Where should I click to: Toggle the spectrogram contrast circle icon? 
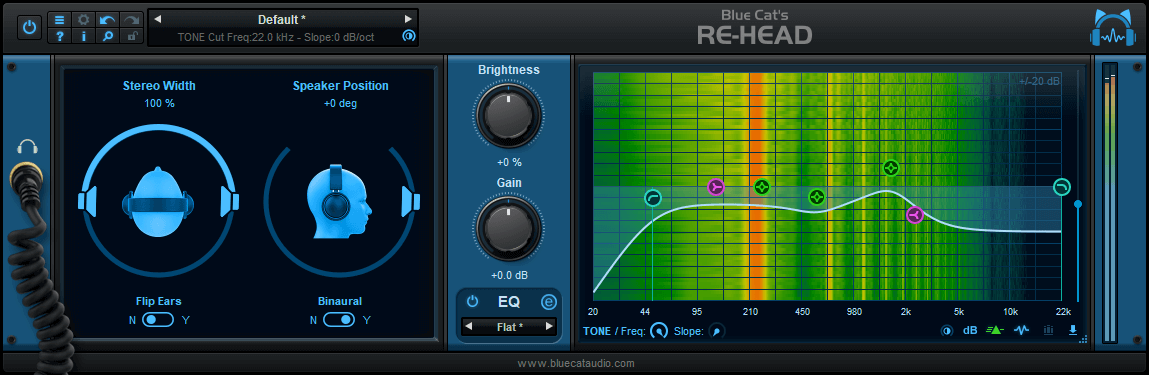tap(946, 330)
